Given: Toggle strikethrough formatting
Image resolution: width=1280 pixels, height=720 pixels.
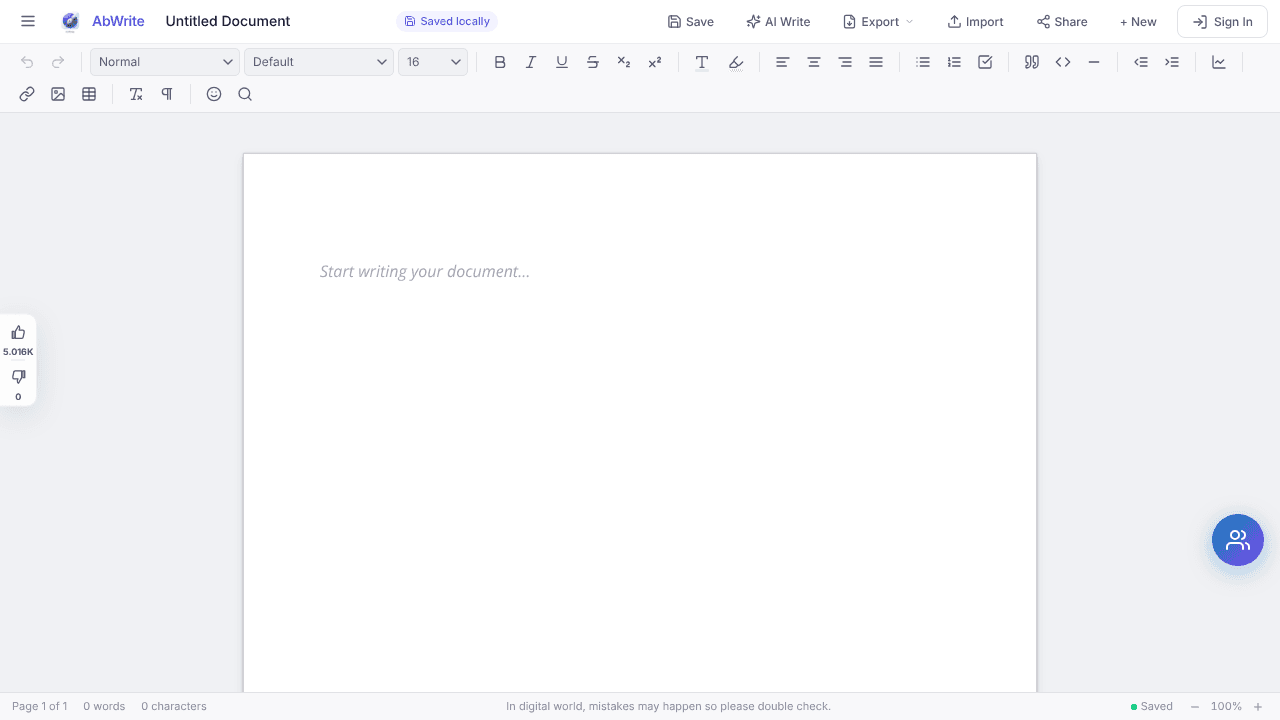Looking at the screenshot, I should pyautogui.click(x=593, y=62).
